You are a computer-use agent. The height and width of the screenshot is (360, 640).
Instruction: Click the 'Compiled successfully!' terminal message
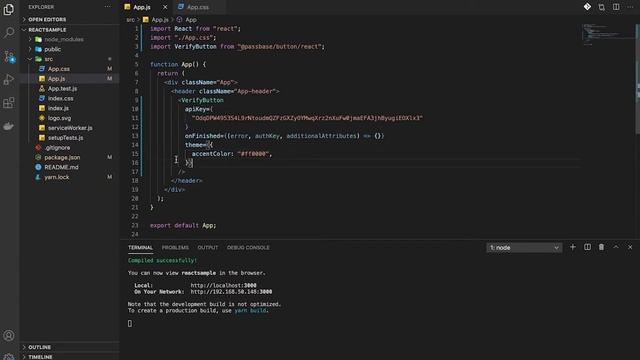tap(162, 260)
